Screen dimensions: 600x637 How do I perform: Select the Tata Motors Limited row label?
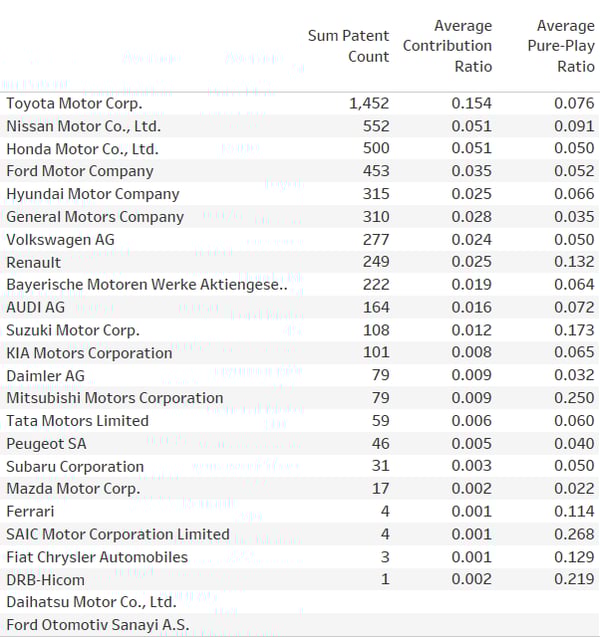pyautogui.click(x=78, y=420)
